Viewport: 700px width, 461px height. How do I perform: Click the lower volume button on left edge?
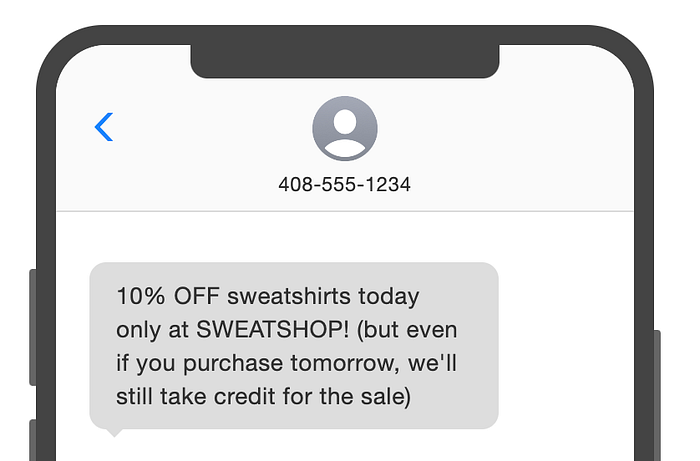pos(33,440)
